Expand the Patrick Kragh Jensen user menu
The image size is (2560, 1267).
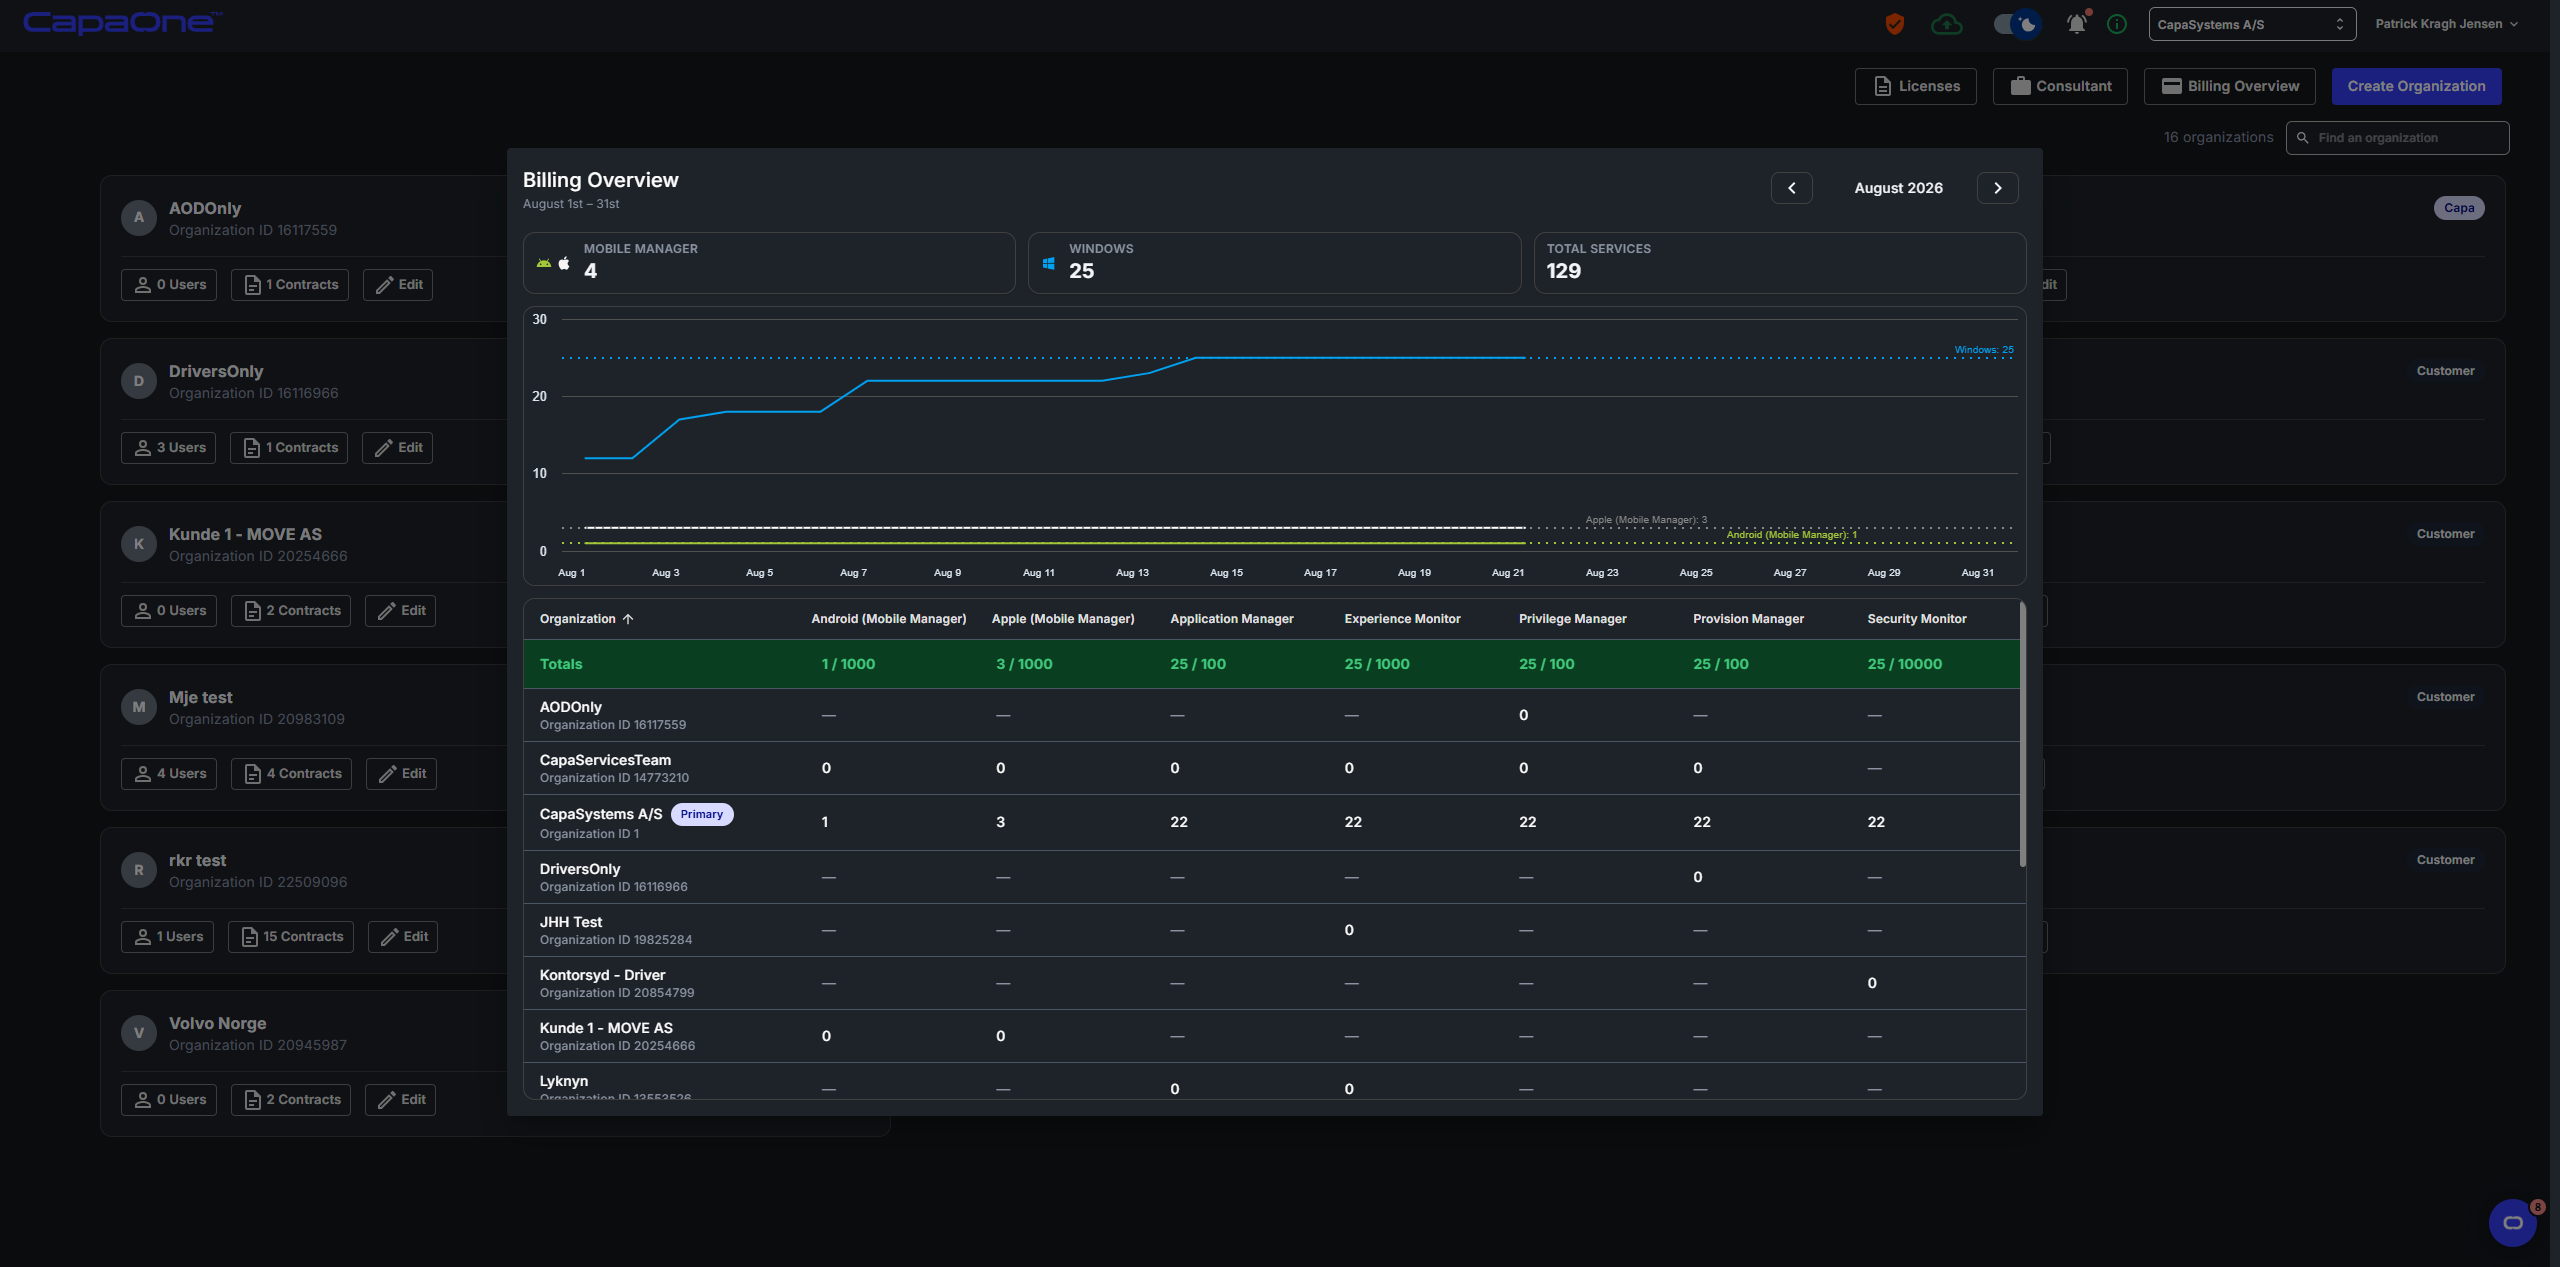coord(2446,24)
